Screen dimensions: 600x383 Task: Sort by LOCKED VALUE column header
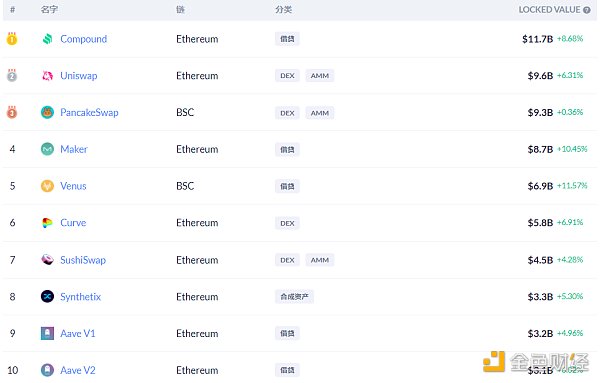(x=549, y=10)
